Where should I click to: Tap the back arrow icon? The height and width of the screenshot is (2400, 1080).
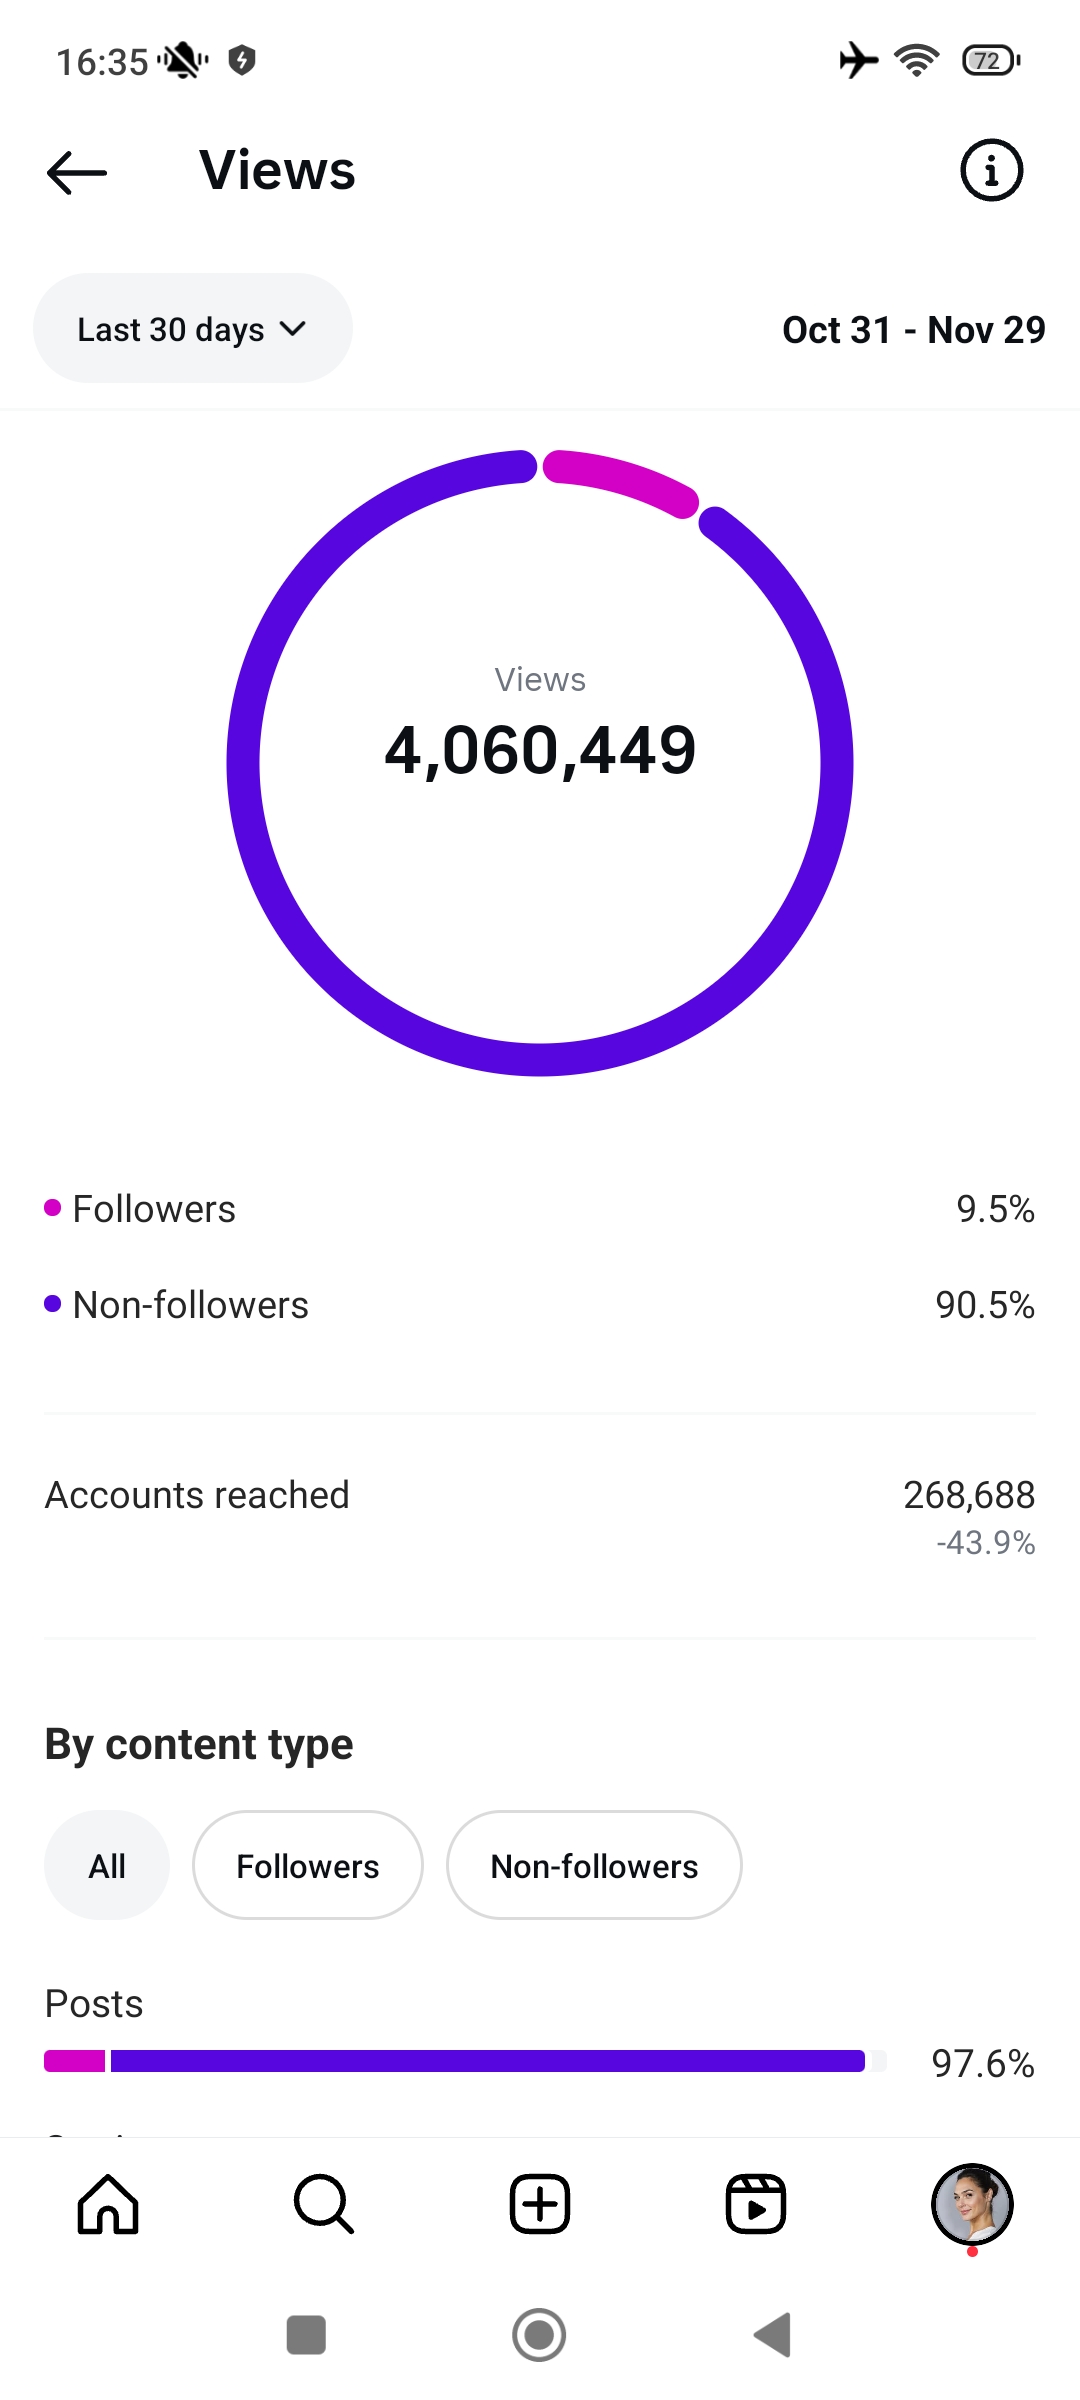coord(77,172)
